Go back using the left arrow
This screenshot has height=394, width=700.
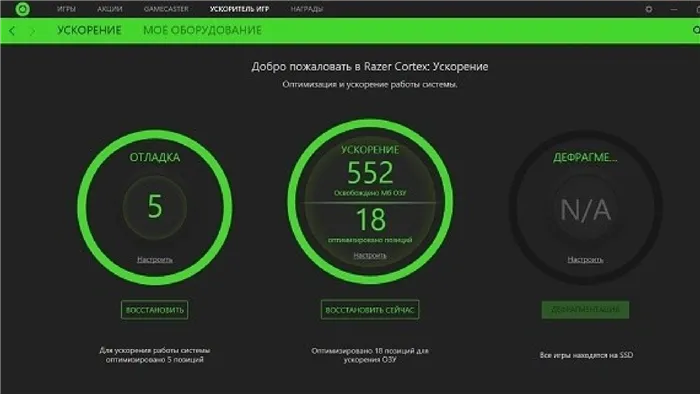(12, 31)
